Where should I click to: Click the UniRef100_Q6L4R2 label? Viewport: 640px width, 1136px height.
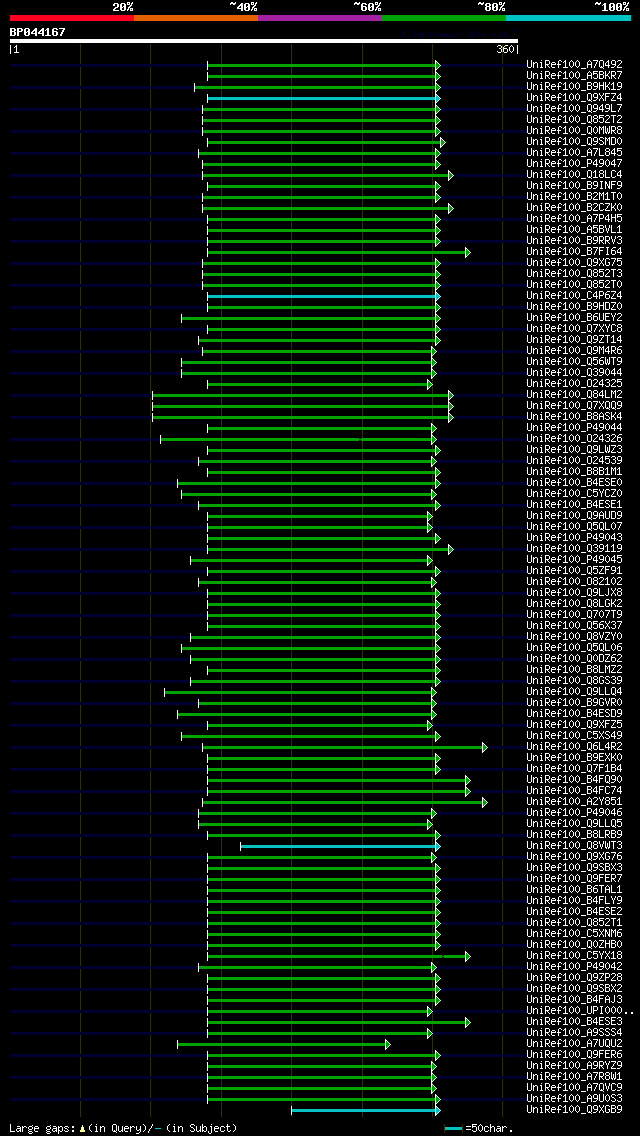(574, 746)
